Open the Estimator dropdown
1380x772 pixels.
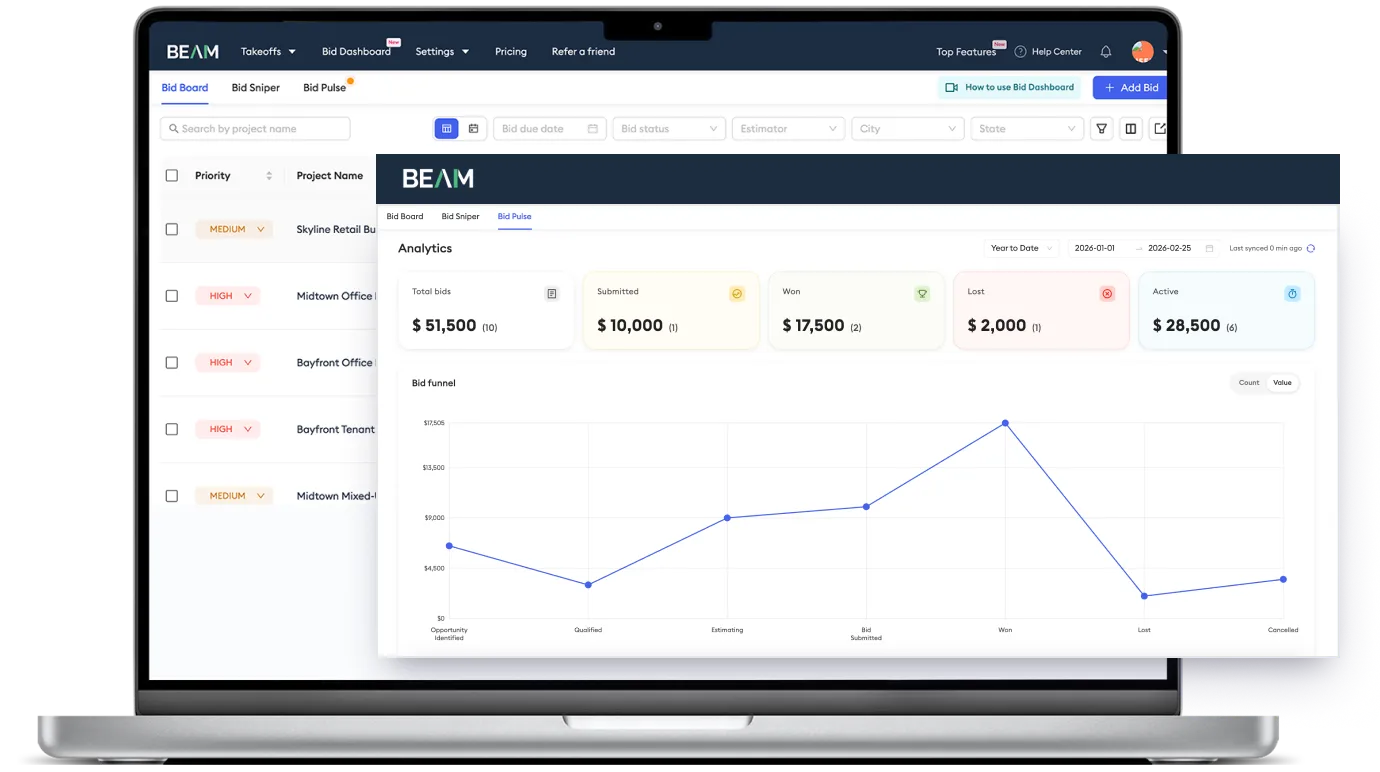click(789, 129)
